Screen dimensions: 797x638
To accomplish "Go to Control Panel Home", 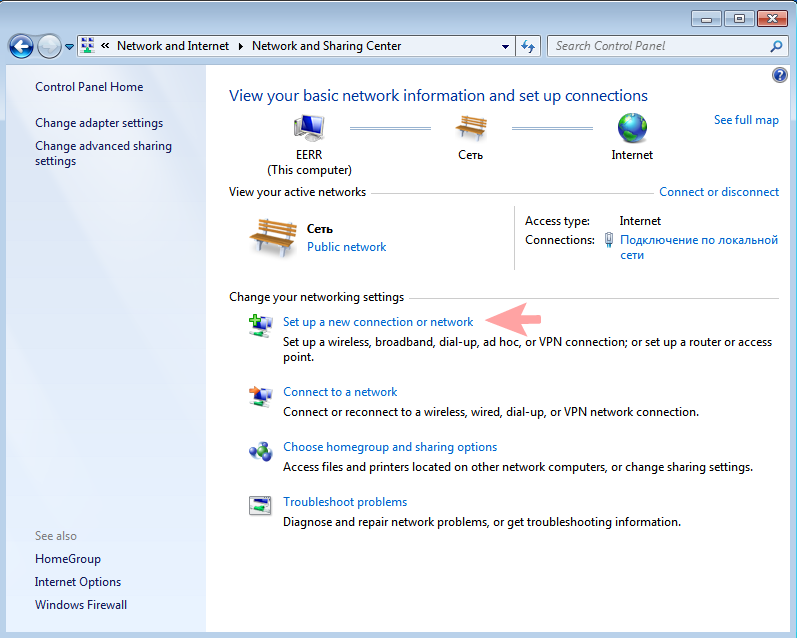I will click(x=89, y=87).
